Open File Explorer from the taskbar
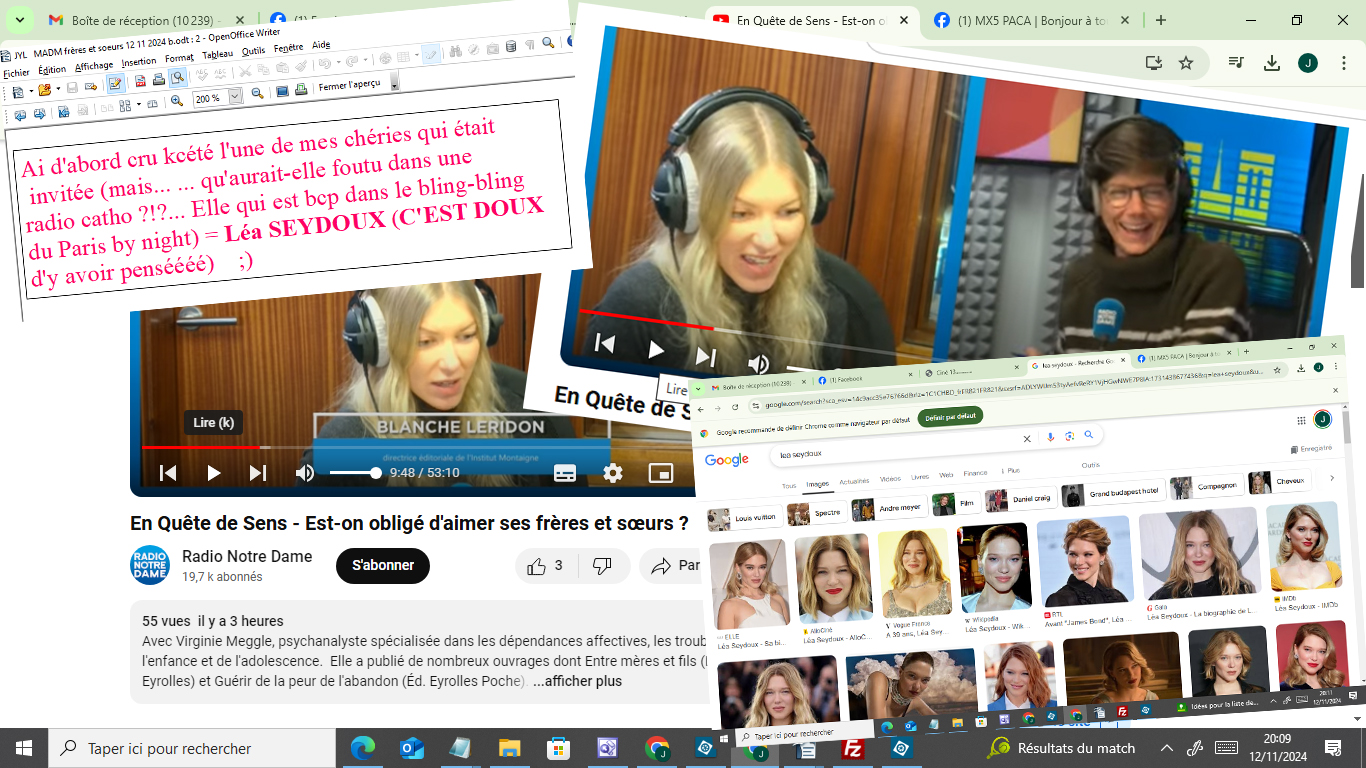Screen dimensions: 1366x768 (510, 747)
